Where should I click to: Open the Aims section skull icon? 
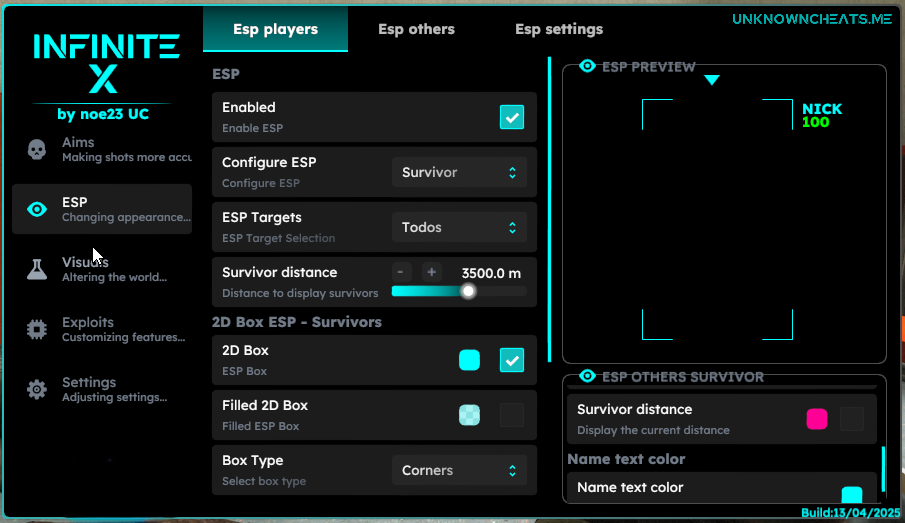pyautogui.click(x=37, y=150)
